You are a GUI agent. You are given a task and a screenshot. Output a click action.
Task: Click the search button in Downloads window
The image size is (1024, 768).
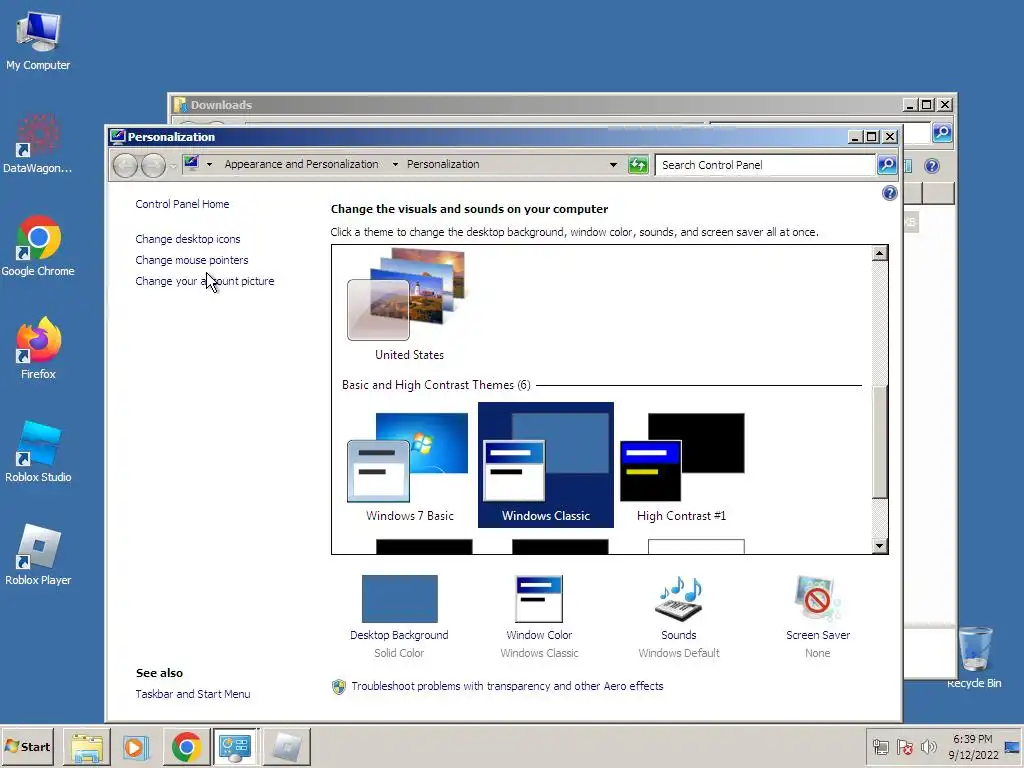(942, 133)
